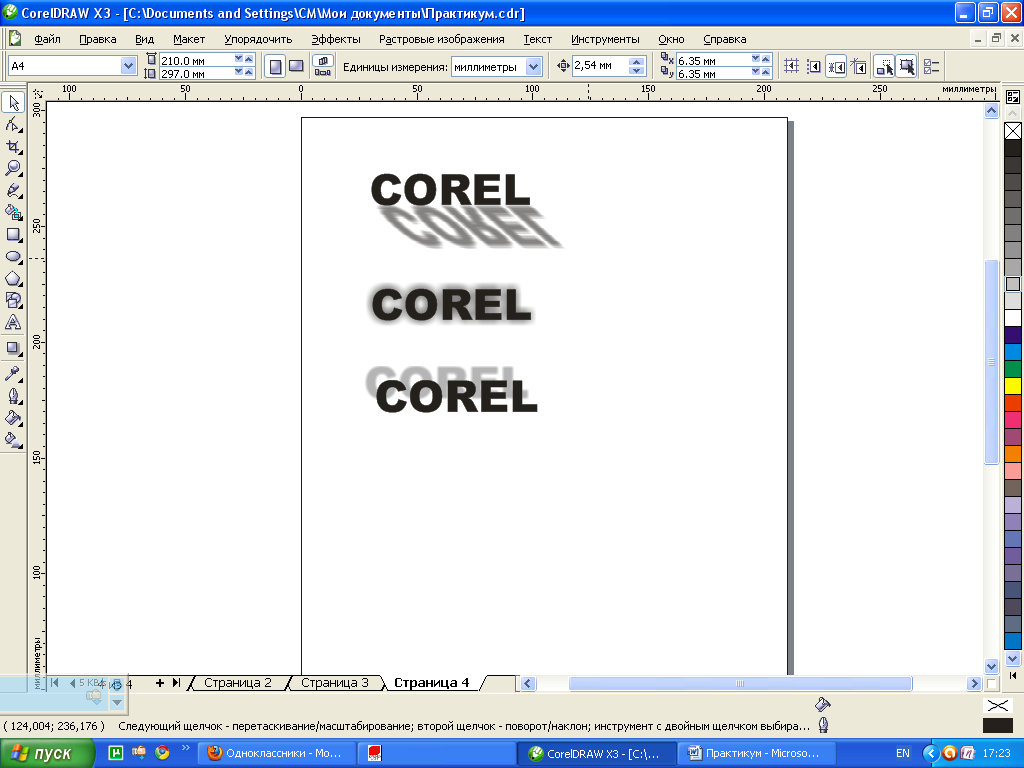Click the set default or current page size icon
The image size is (1024, 768).
[323, 66]
